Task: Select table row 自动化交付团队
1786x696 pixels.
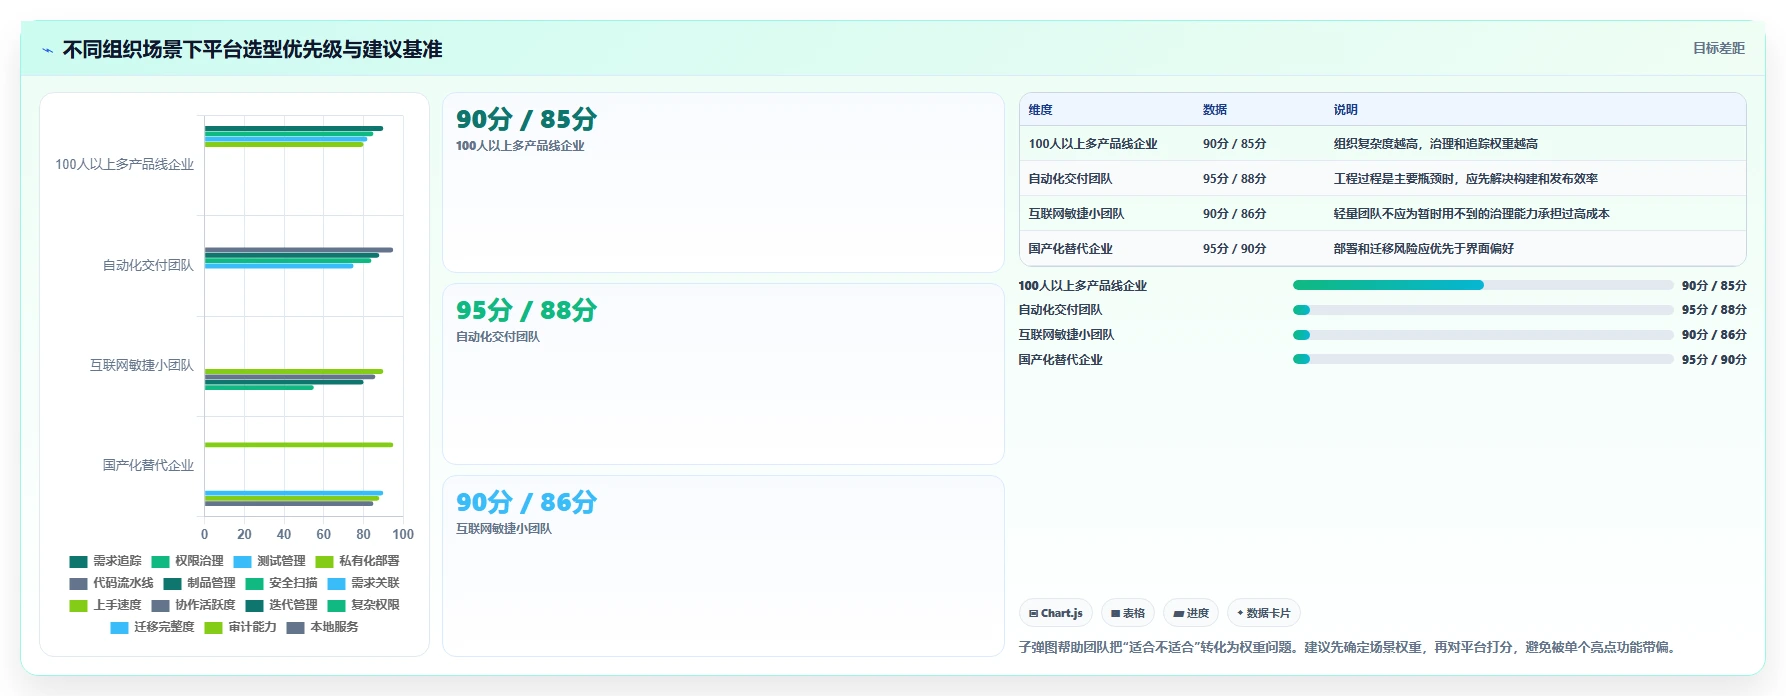Action: (x=1383, y=178)
